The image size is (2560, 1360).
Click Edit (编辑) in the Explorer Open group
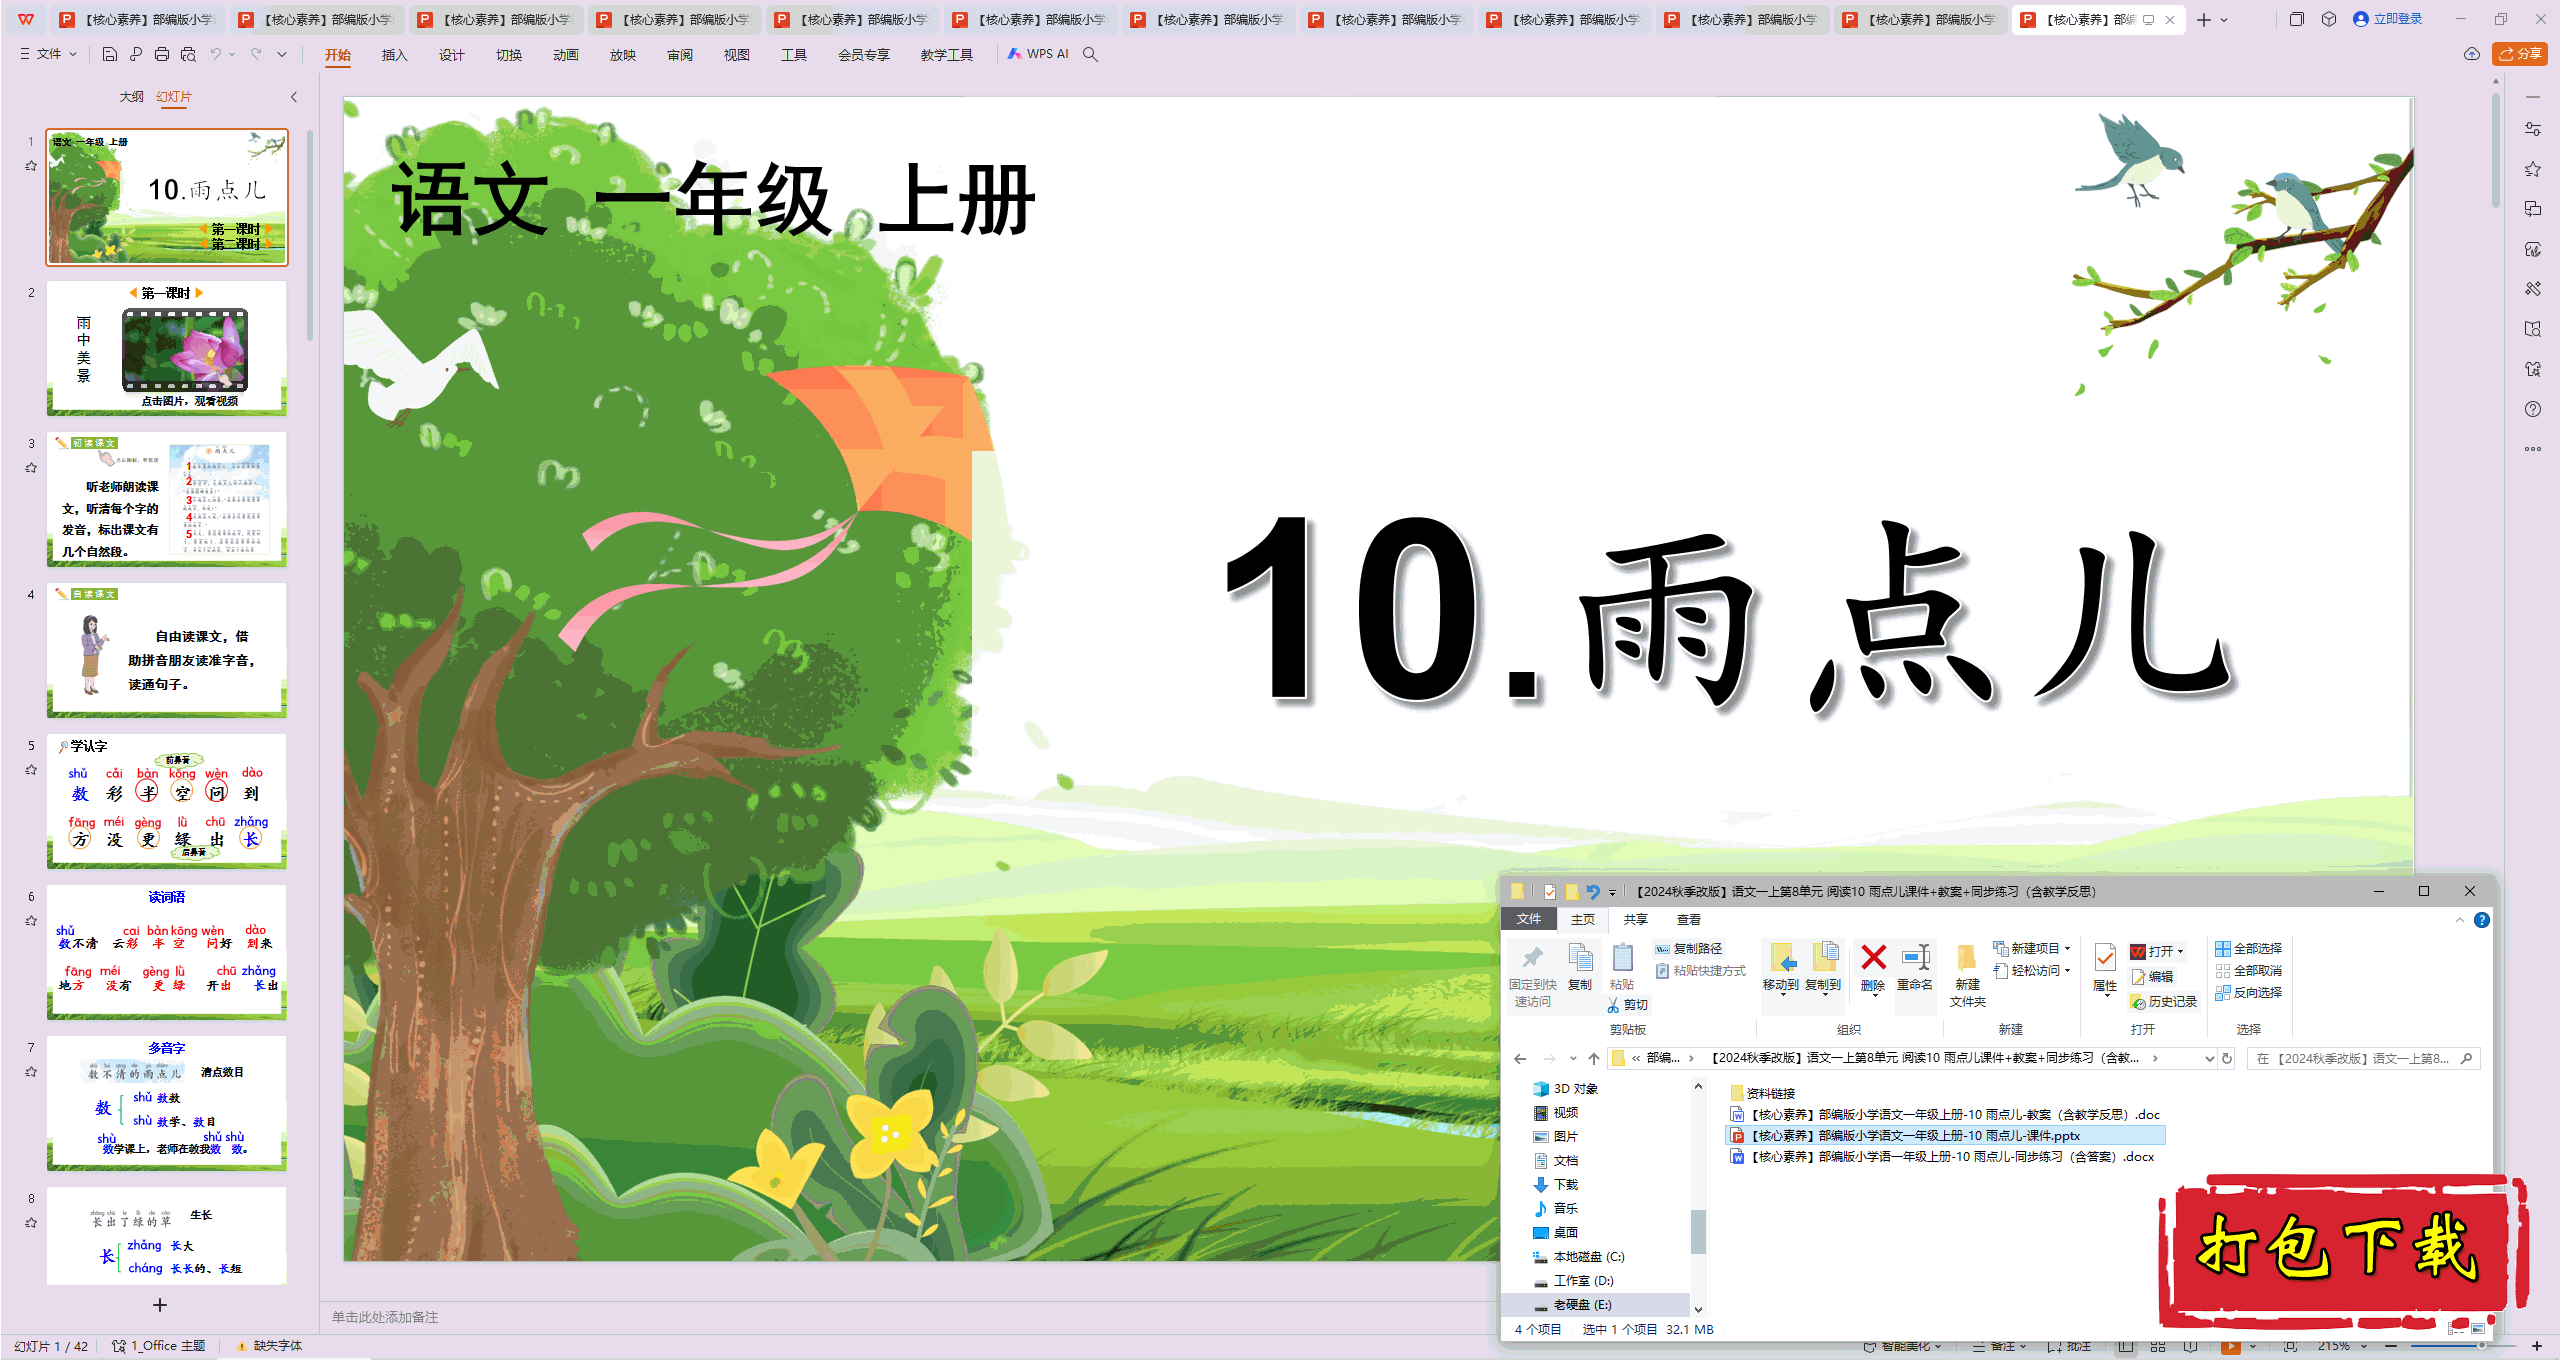[2152, 977]
